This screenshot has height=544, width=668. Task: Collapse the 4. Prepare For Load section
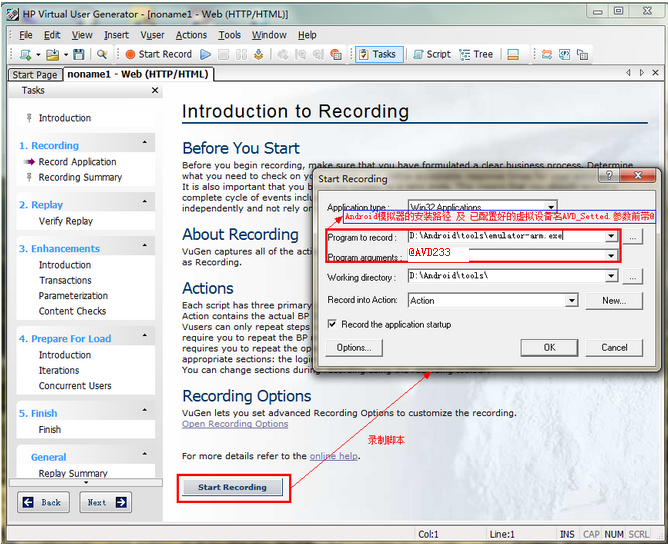coord(145,336)
